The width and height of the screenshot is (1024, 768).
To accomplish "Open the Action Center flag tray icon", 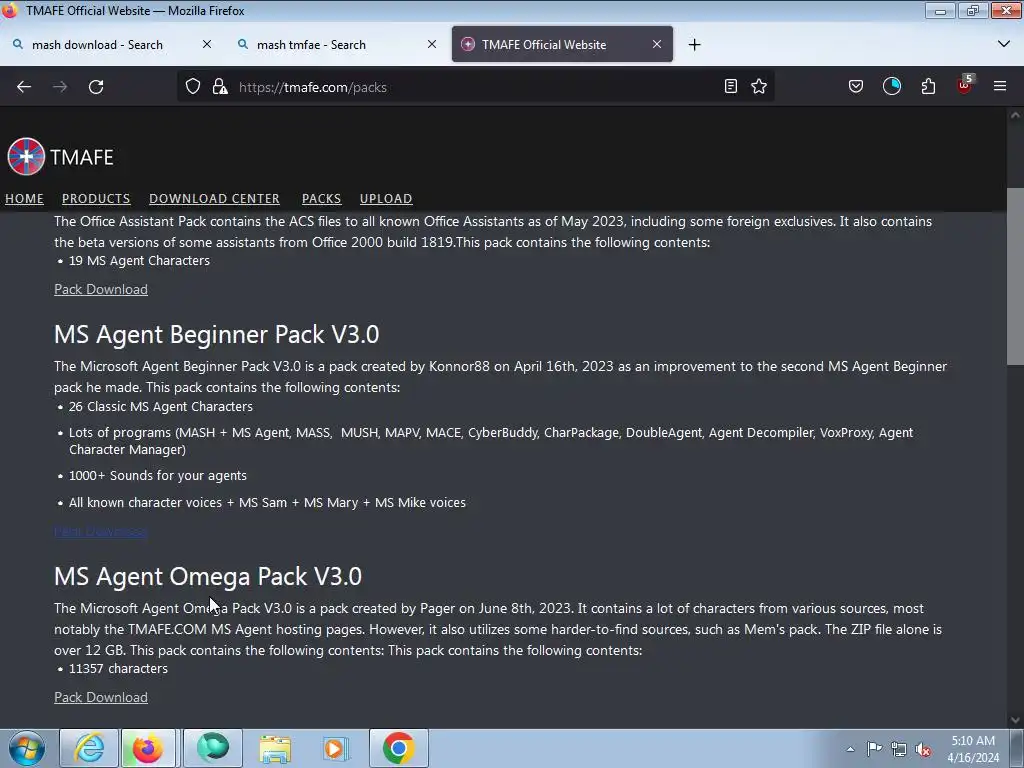I will (874, 749).
